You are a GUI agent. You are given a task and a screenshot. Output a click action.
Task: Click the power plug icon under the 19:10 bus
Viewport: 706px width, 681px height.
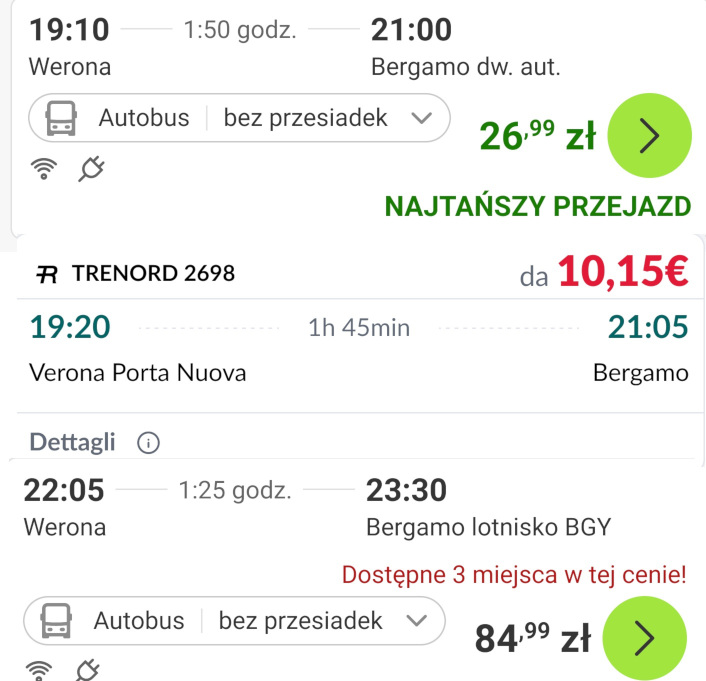pos(91,169)
